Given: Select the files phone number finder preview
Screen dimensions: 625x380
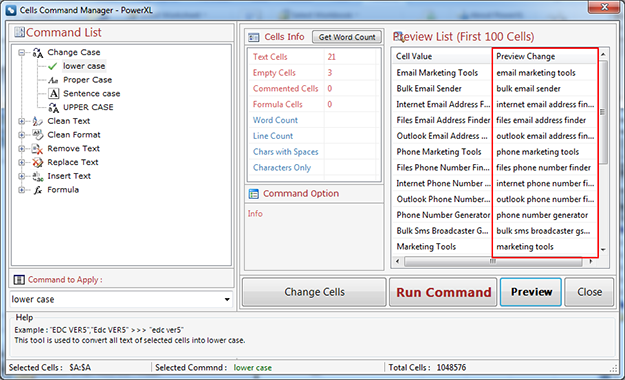Looking at the screenshot, I should [543, 168].
